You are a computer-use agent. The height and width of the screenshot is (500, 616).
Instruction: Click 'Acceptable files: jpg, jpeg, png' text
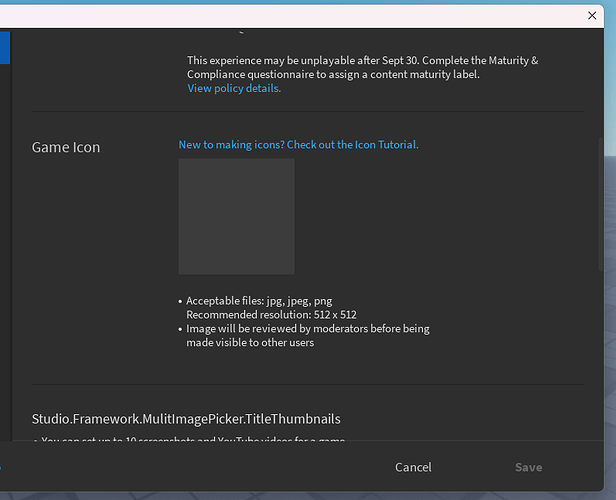coord(259,301)
